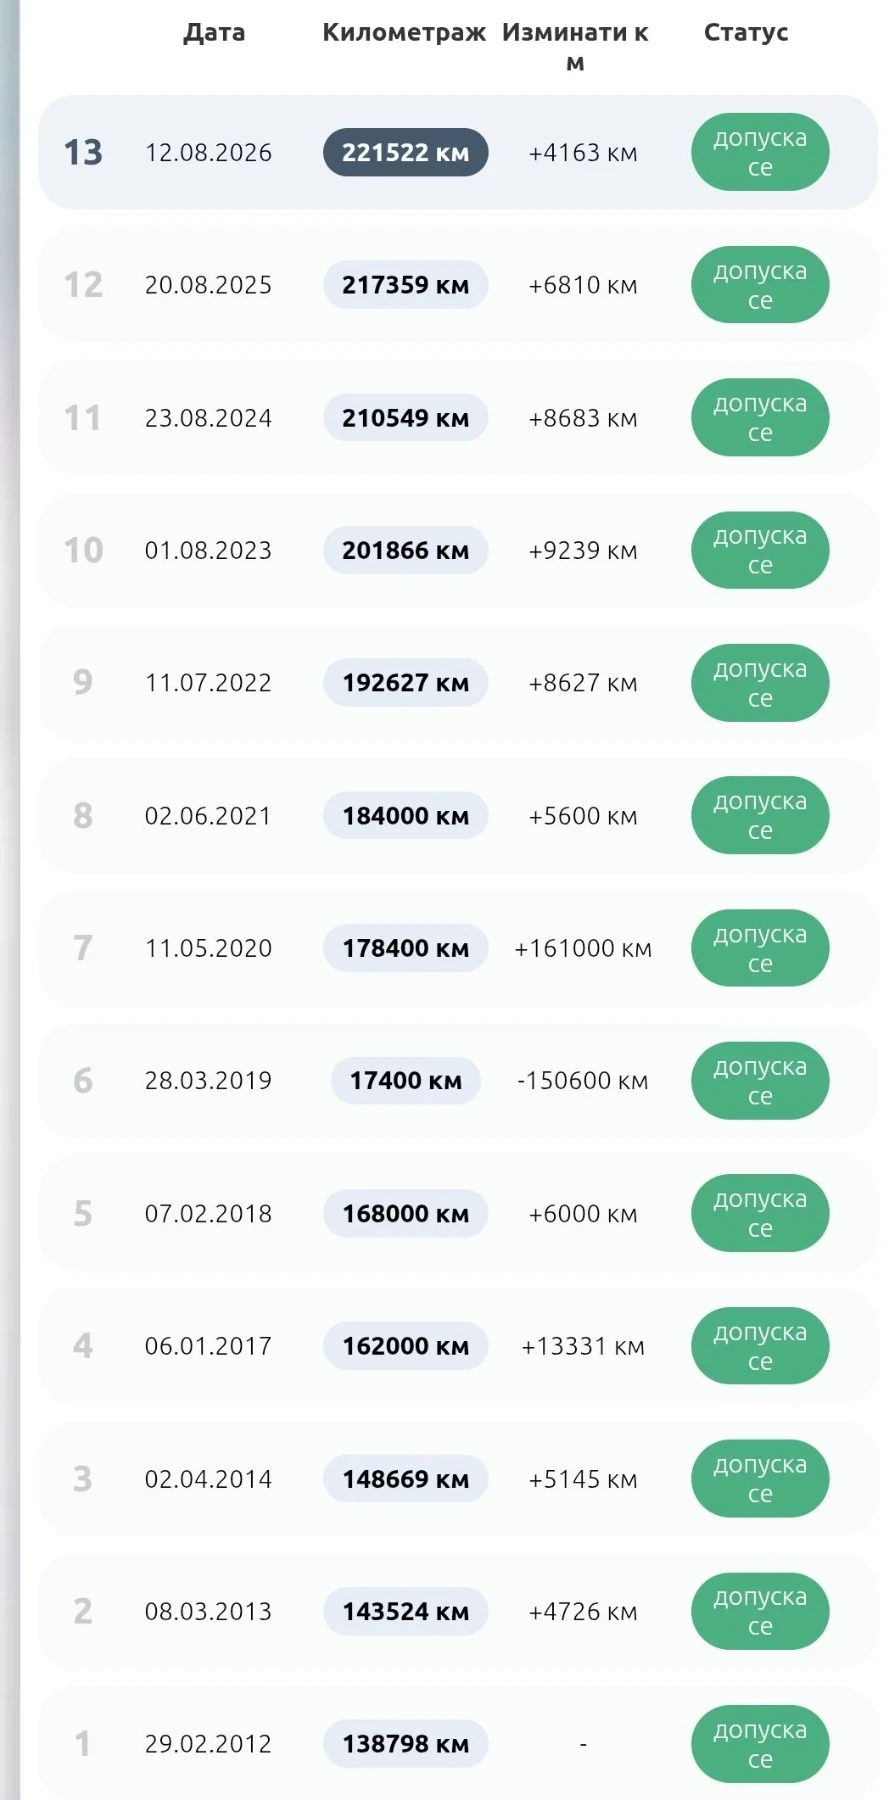The image size is (889, 1800).
Task: Click the Статус column header
Action: tap(746, 32)
